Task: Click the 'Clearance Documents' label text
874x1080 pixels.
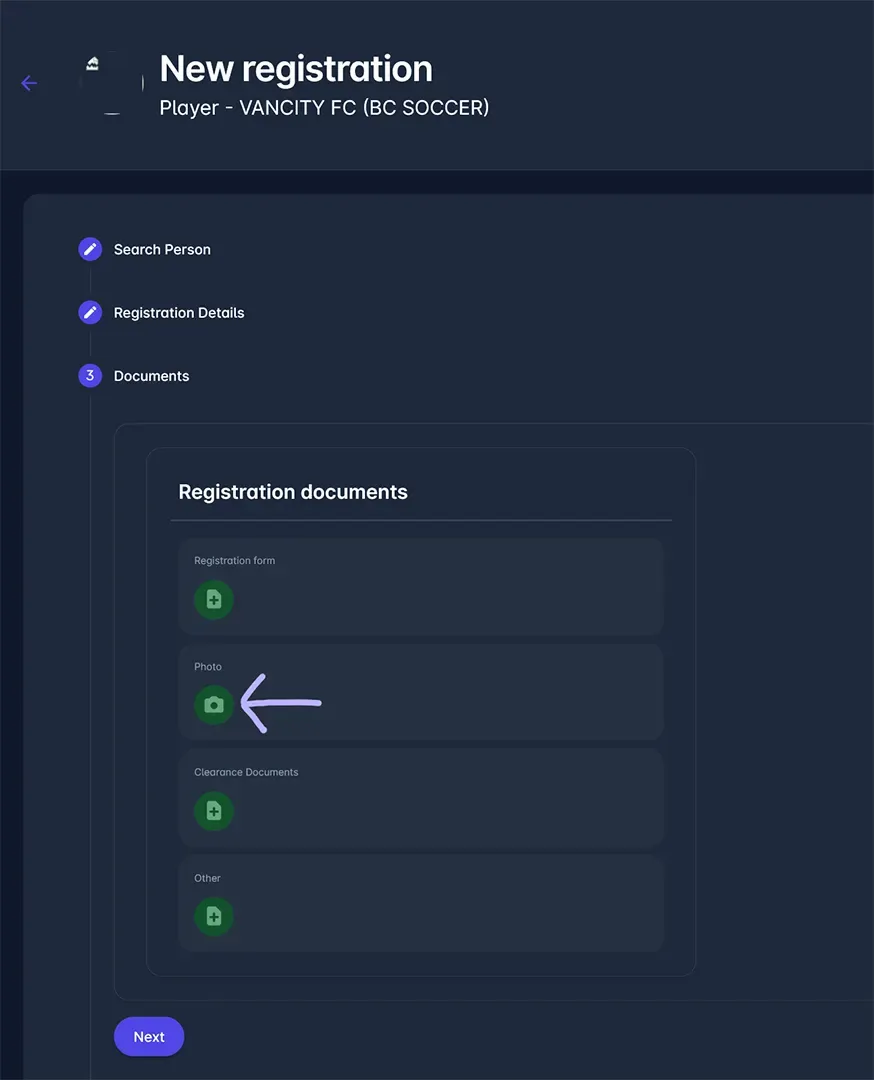Action: [246, 772]
